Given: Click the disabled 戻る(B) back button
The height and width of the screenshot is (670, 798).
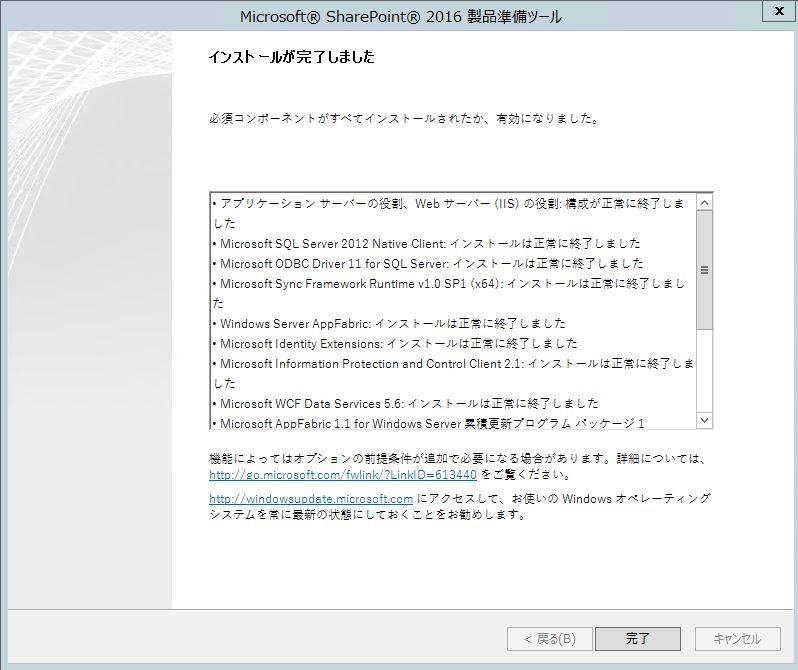Looking at the screenshot, I should [550, 638].
